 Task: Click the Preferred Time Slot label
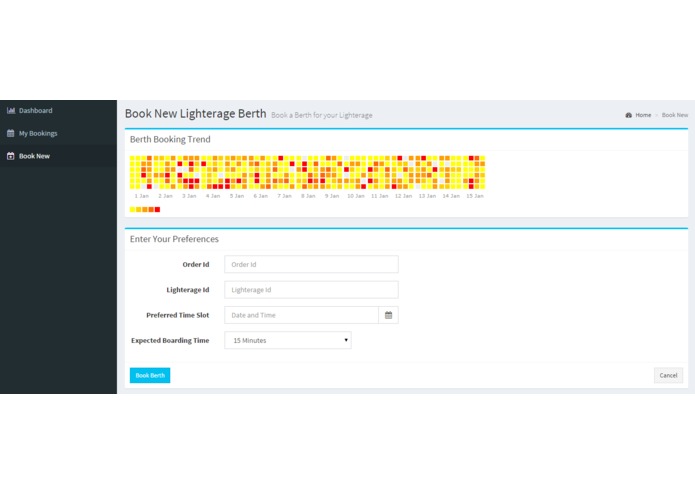[178, 315]
